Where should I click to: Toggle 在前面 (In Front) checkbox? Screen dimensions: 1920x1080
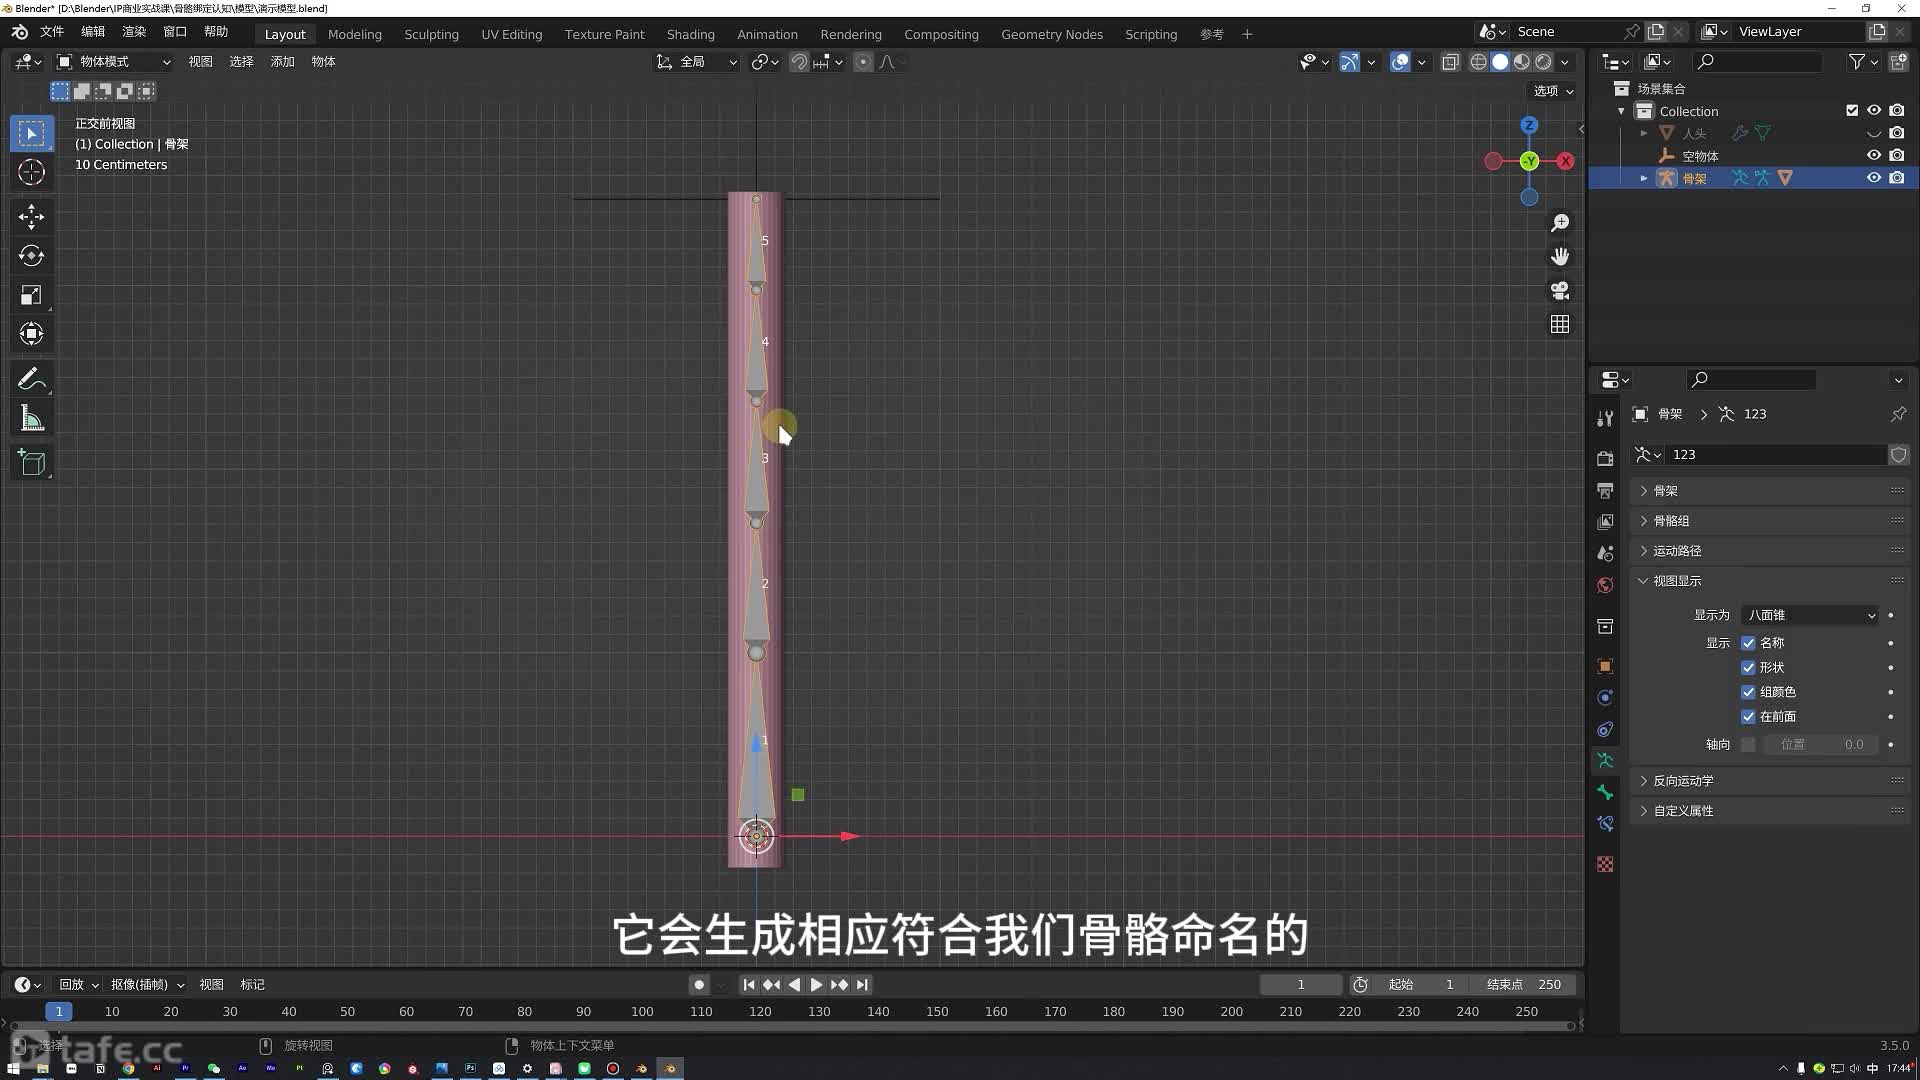click(x=1748, y=717)
